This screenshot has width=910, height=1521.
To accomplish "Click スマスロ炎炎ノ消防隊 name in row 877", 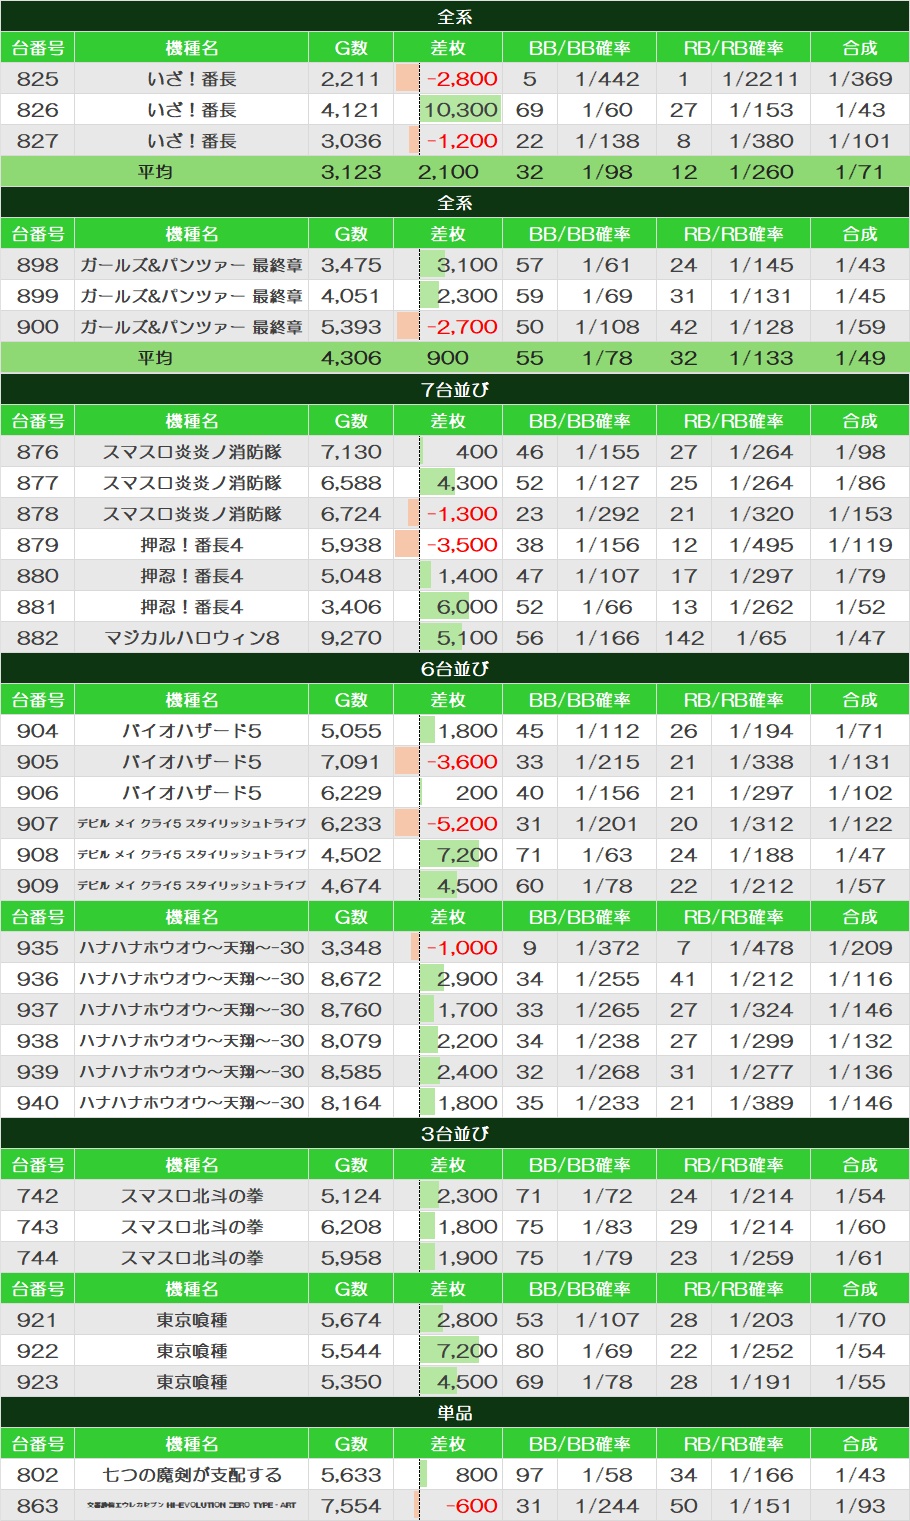I will pyautogui.click(x=192, y=483).
